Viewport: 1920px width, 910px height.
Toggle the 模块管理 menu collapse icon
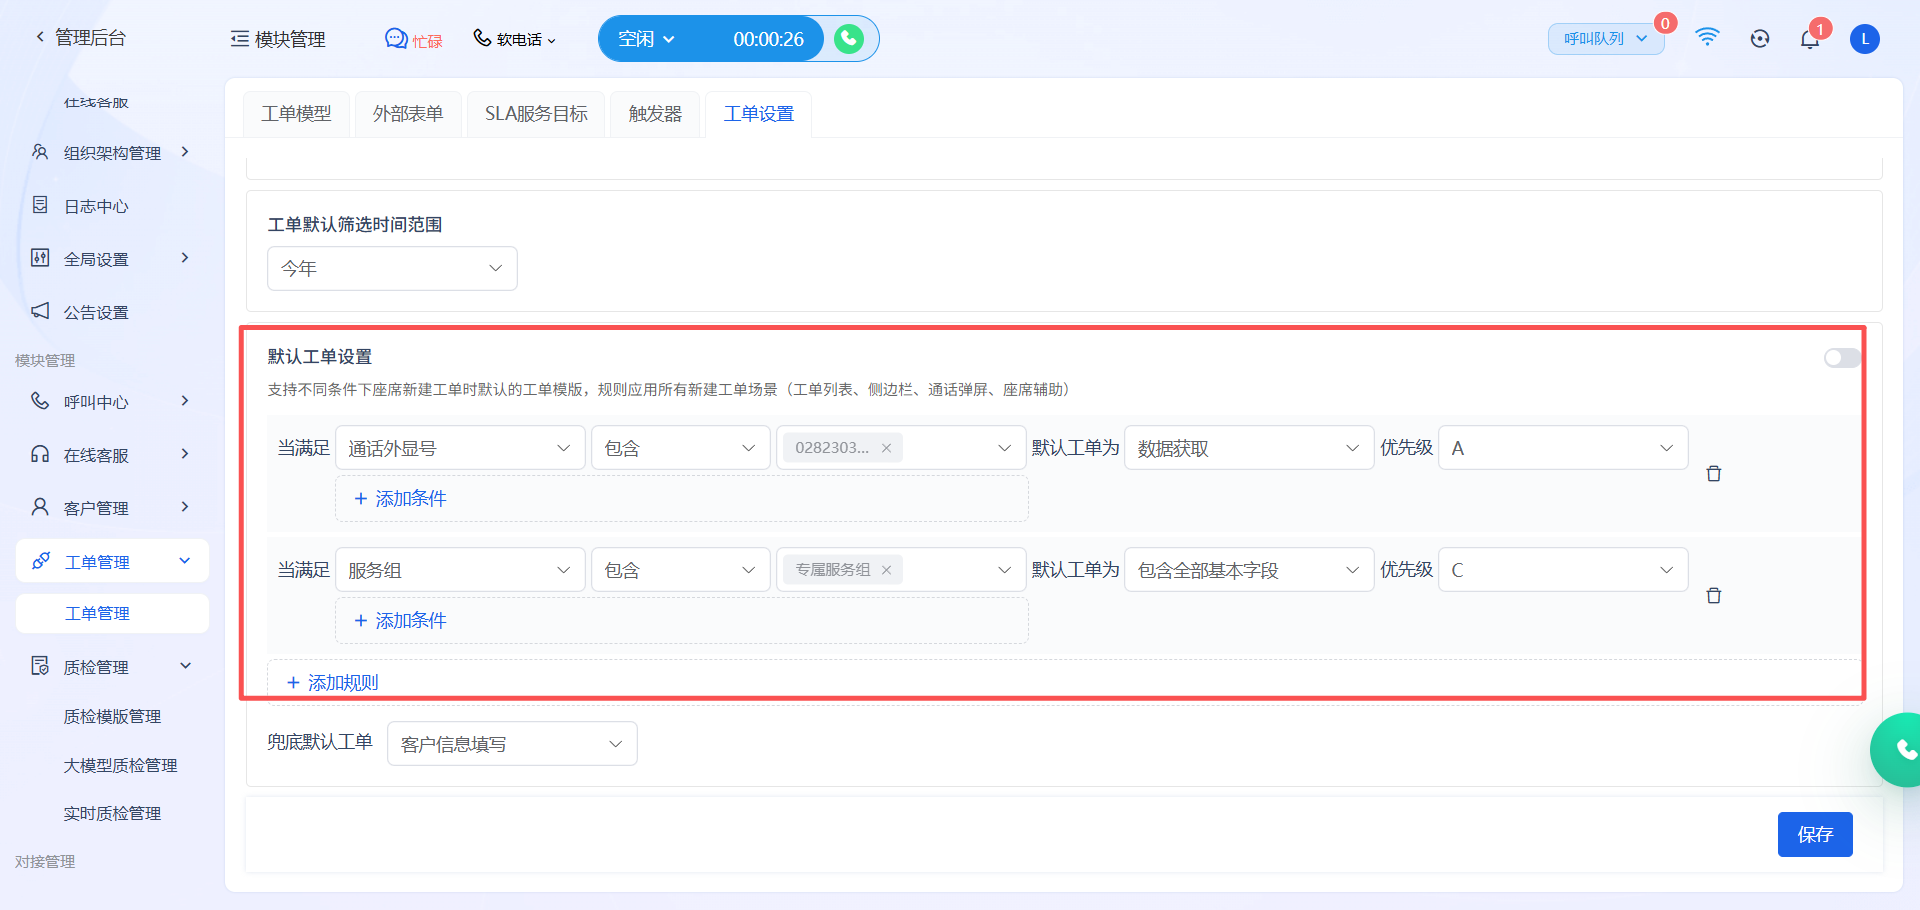coord(240,39)
